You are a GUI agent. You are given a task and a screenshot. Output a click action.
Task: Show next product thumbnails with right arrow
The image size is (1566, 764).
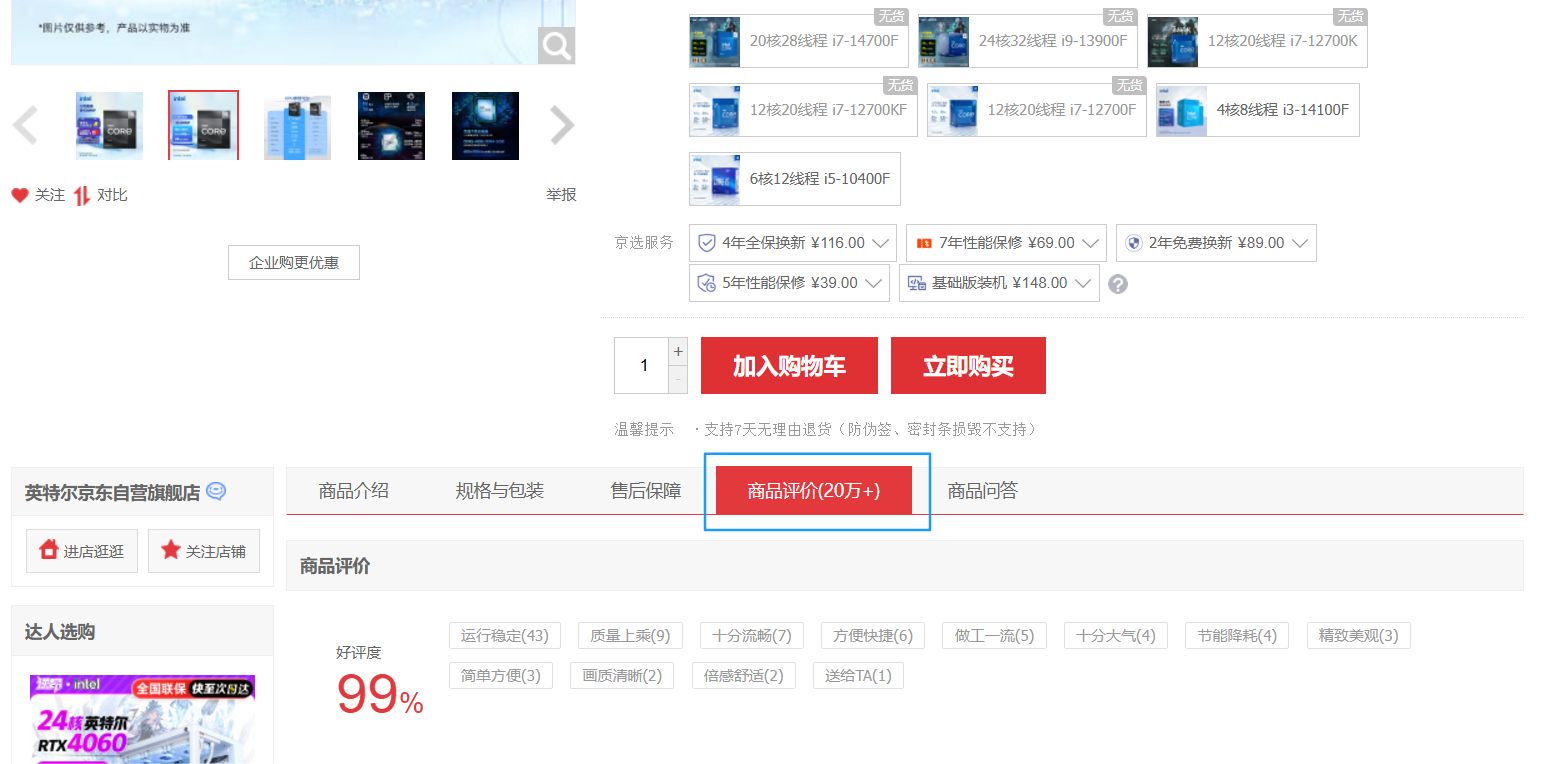coord(563,126)
